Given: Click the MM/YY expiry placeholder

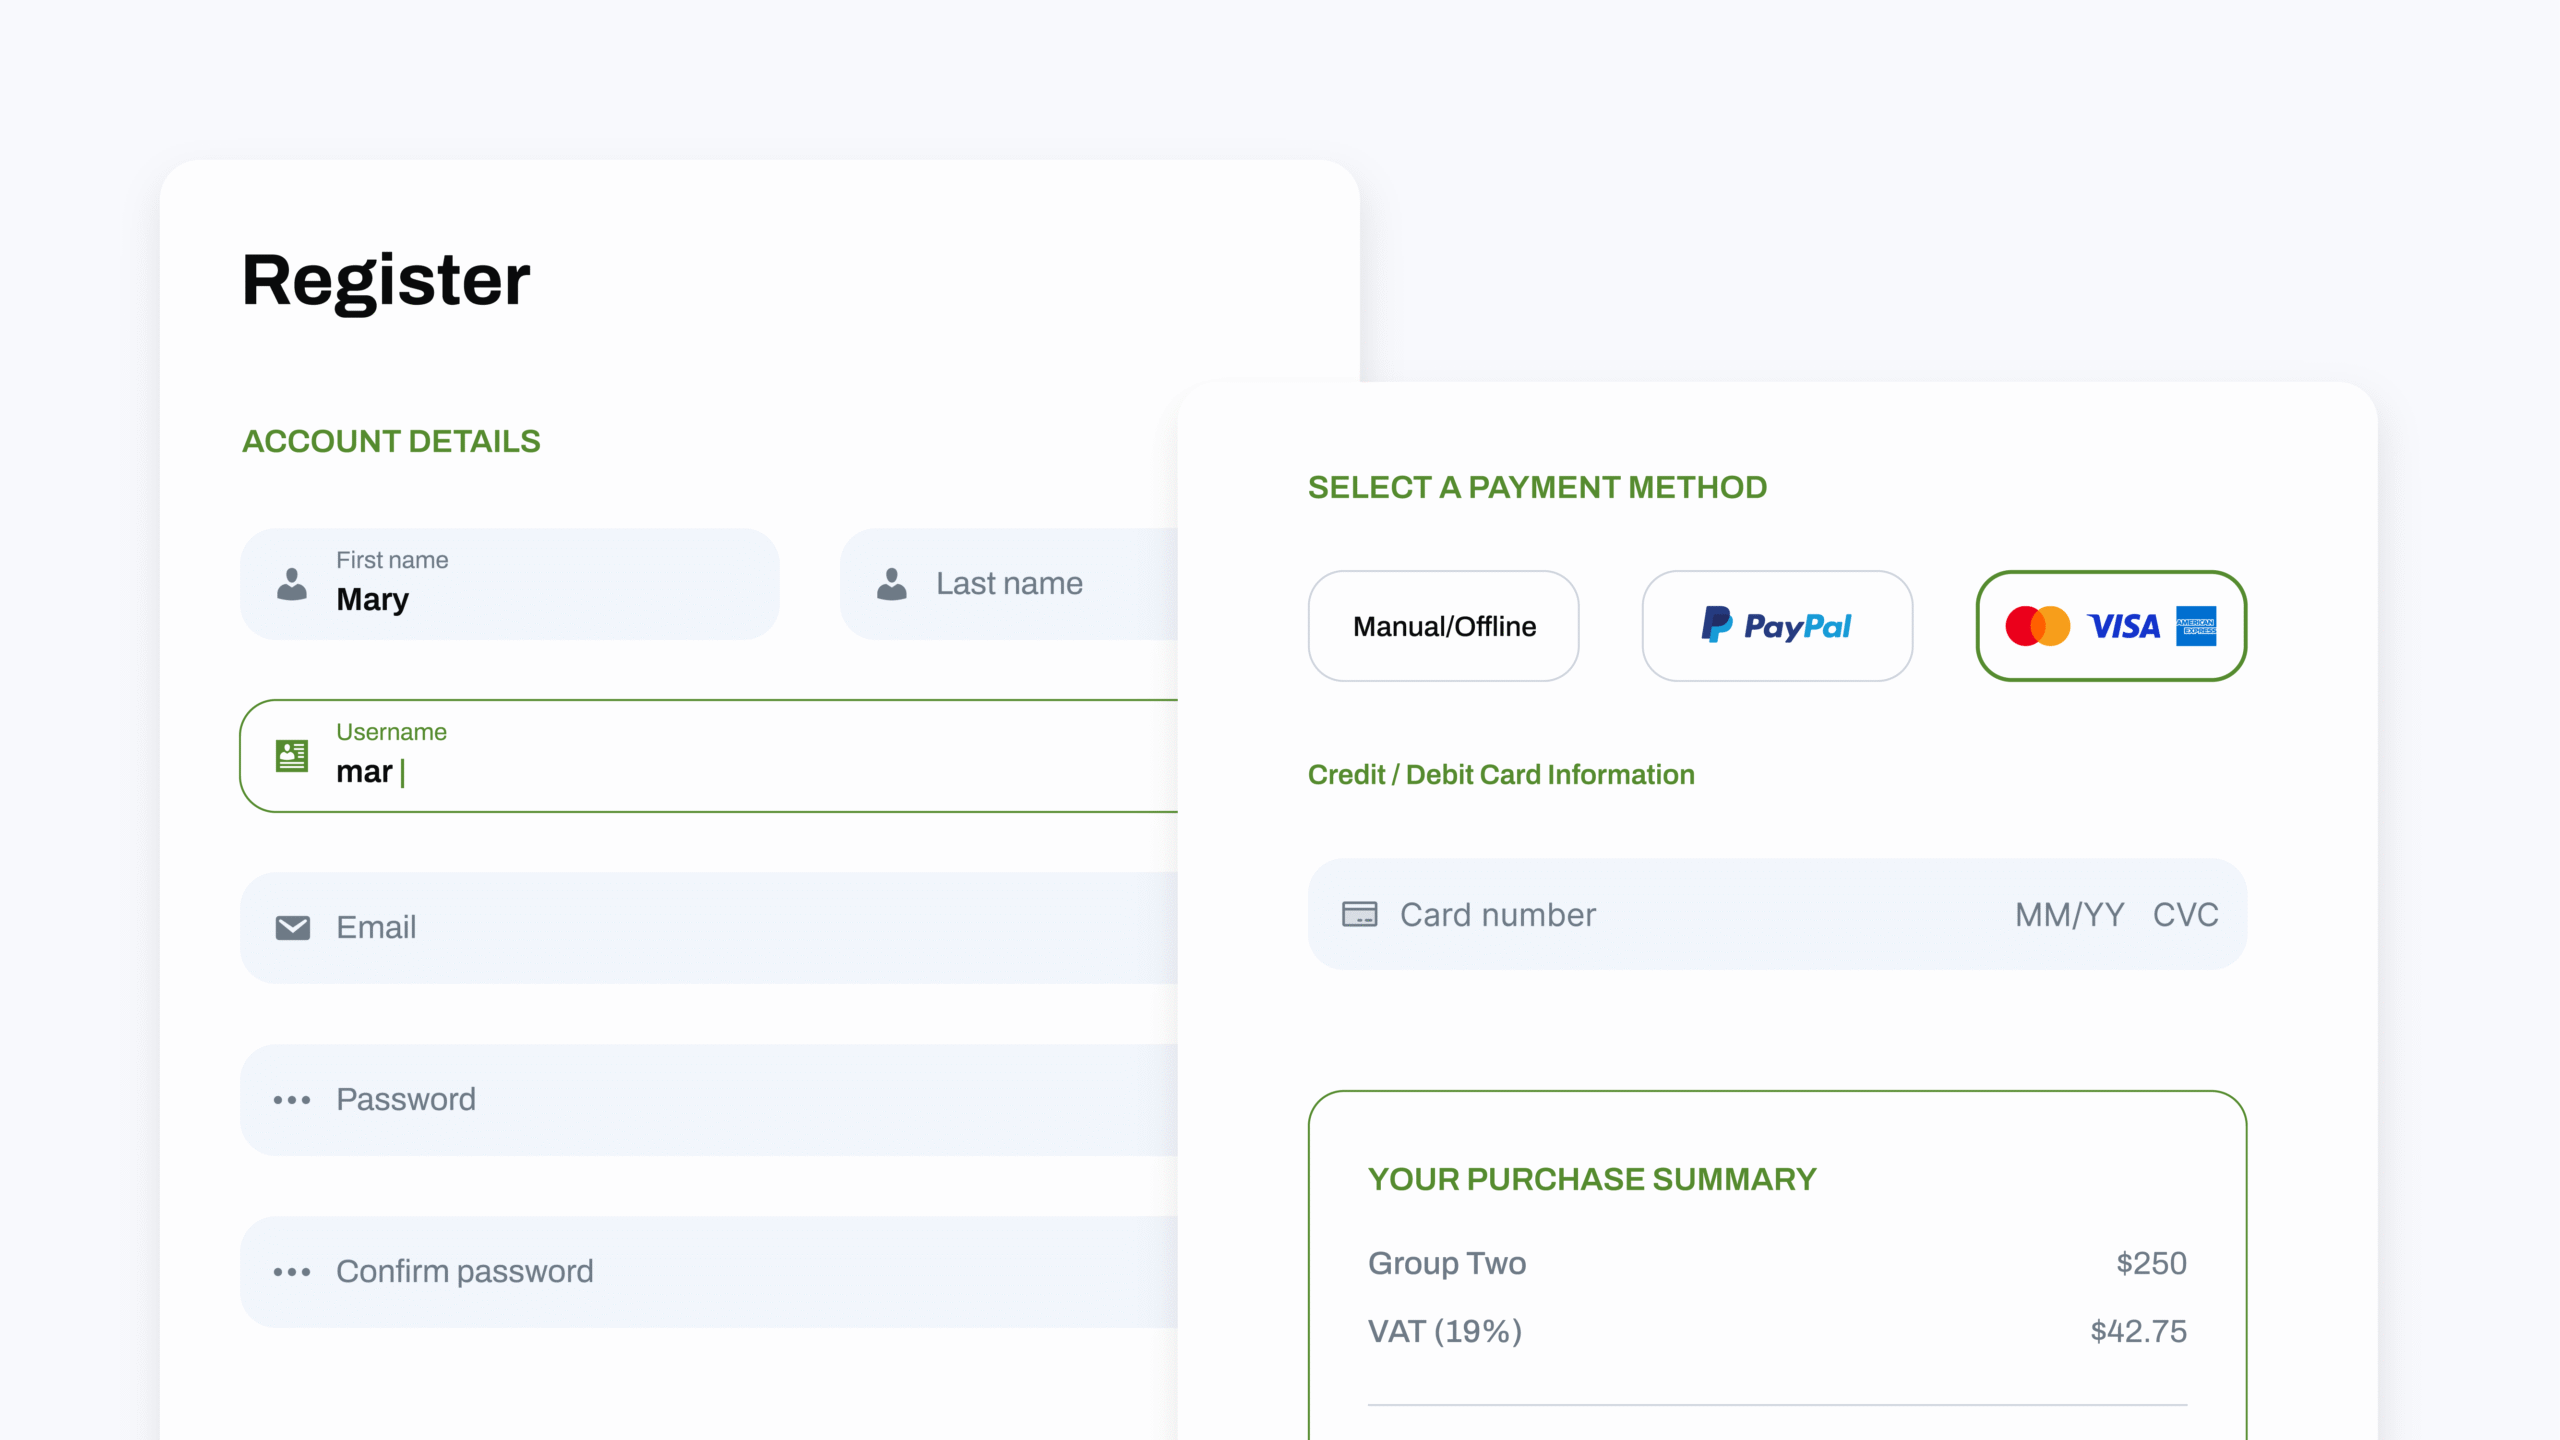Looking at the screenshot, I should pyautogui.click(x=2069, y=915).
